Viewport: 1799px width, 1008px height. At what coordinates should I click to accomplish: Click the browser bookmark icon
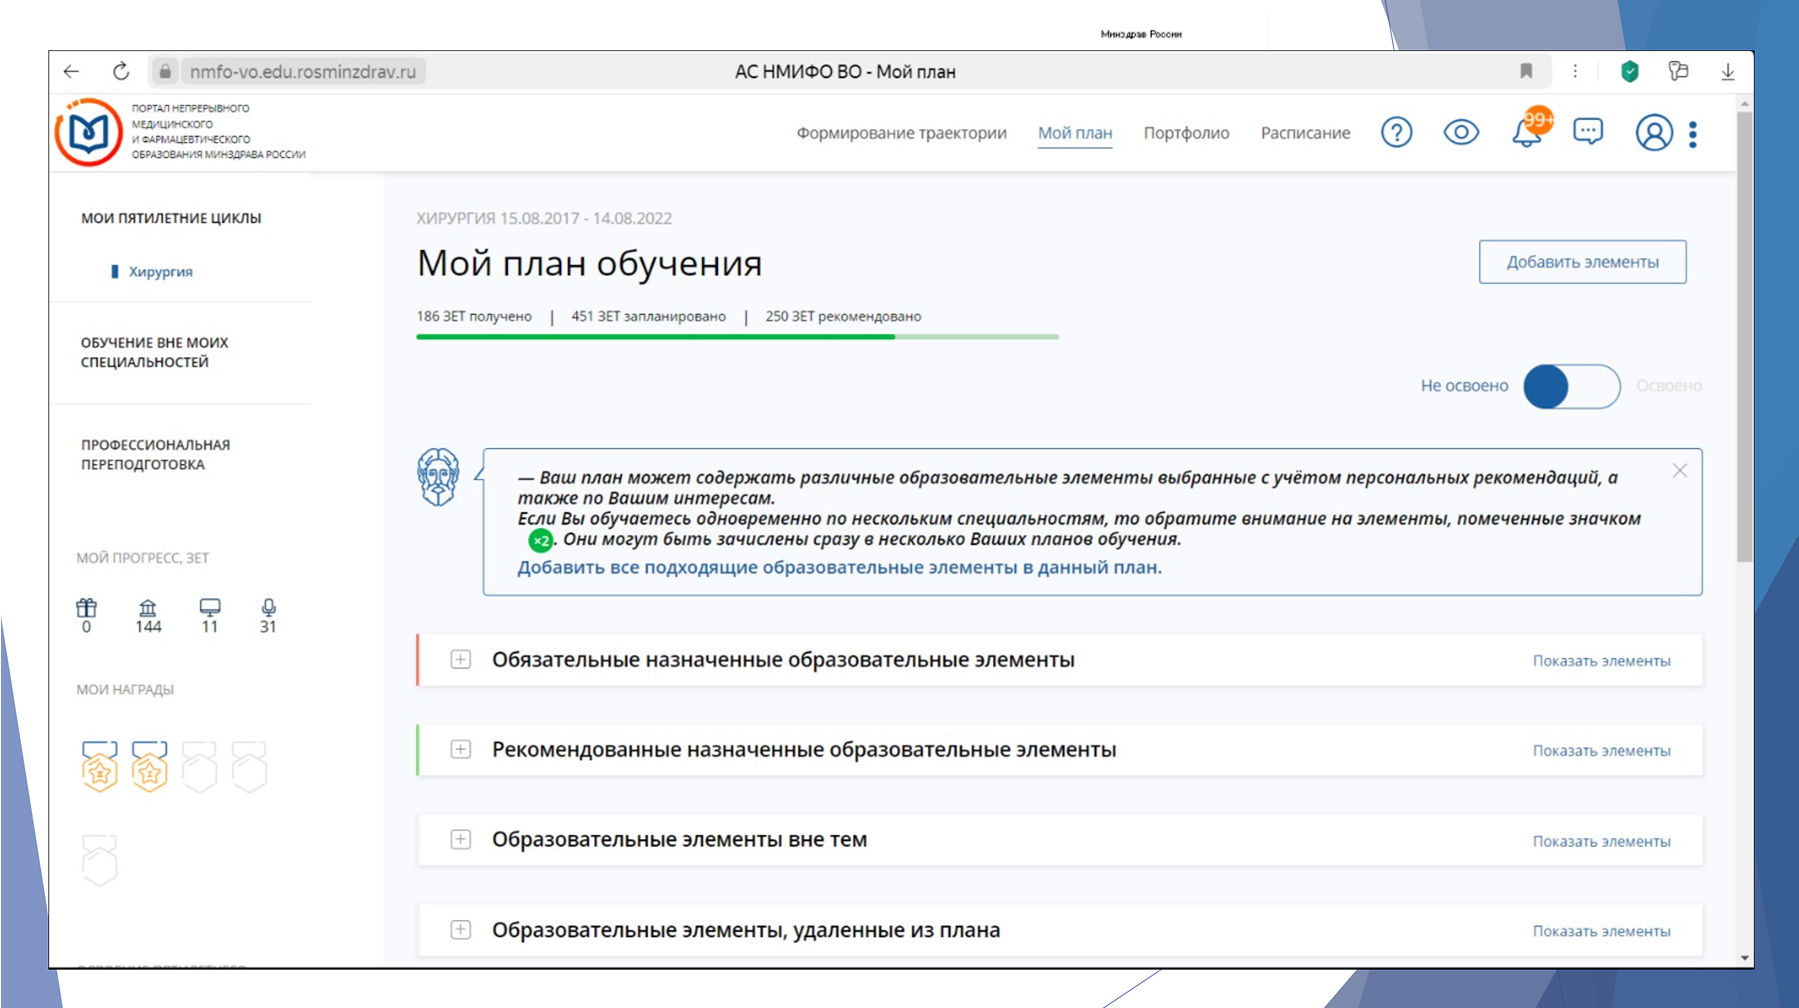point(1526,71)
